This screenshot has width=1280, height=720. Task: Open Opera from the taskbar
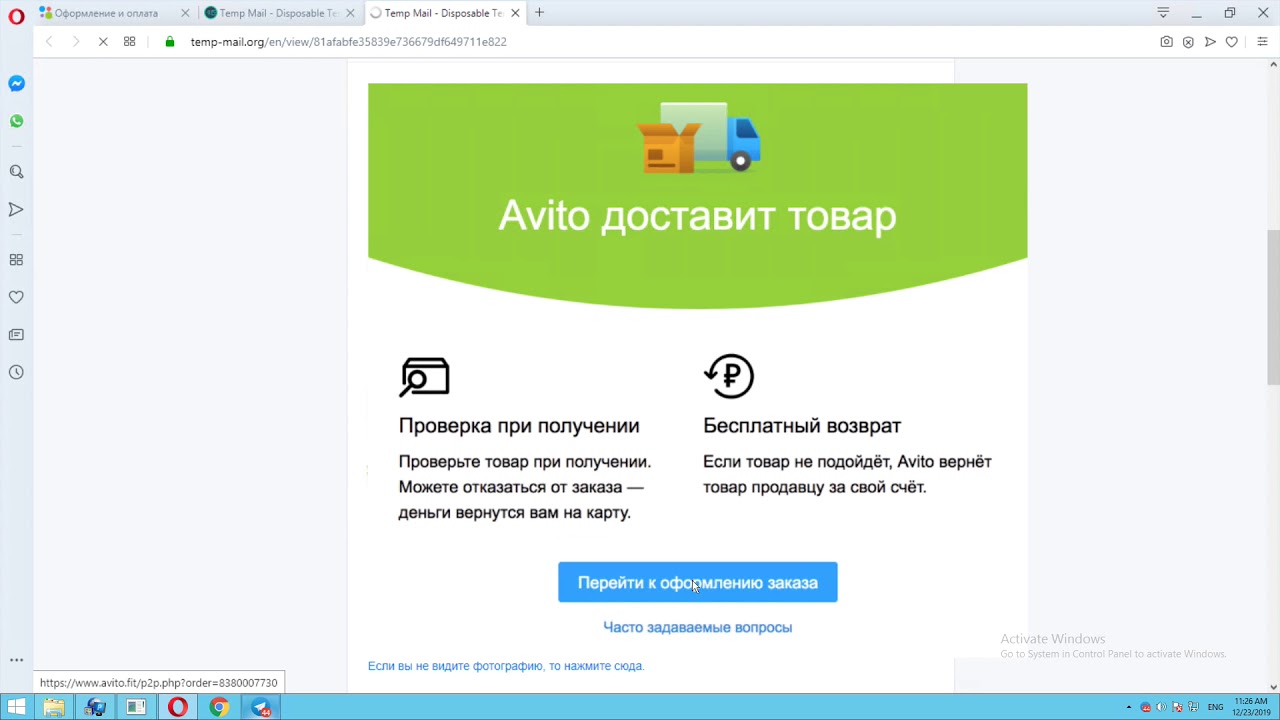pyautogui.click(x=177, y=708)
